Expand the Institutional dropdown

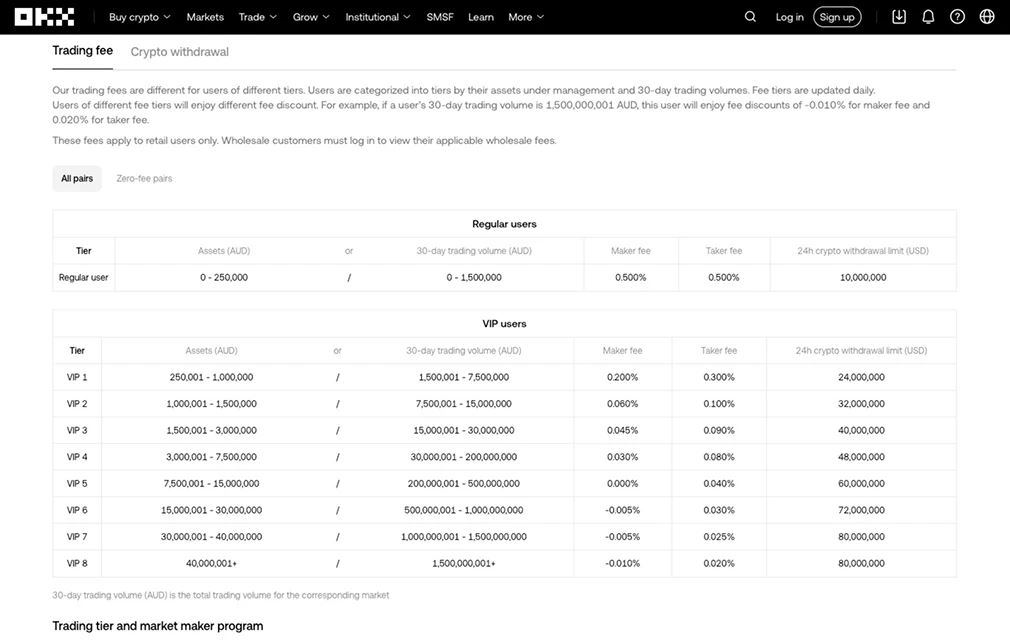click(x=378, y=17)
